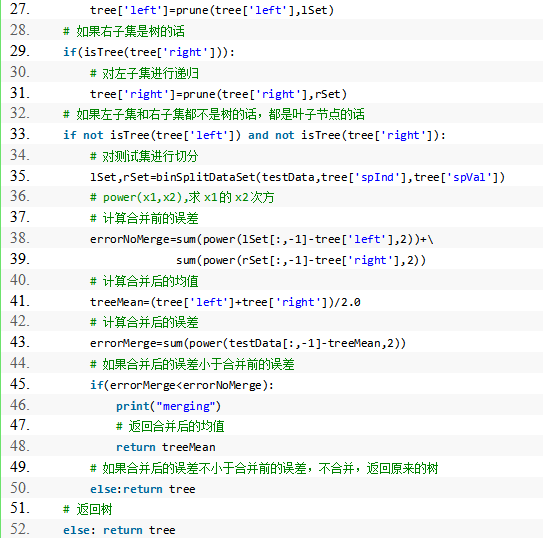Click comment '# 计算合并前的误差' on line 37

(144, 218)
